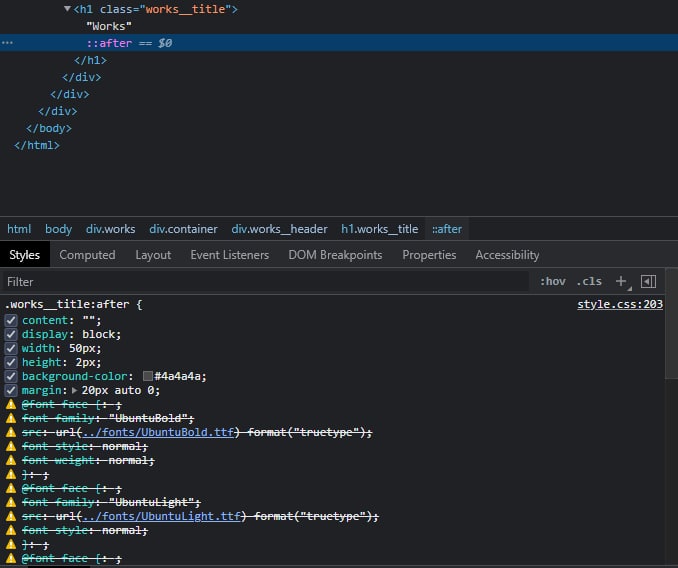Open color picker for #4a4a4a swatch
This screenshot has width=678, height=568.
tap(148, 376)
